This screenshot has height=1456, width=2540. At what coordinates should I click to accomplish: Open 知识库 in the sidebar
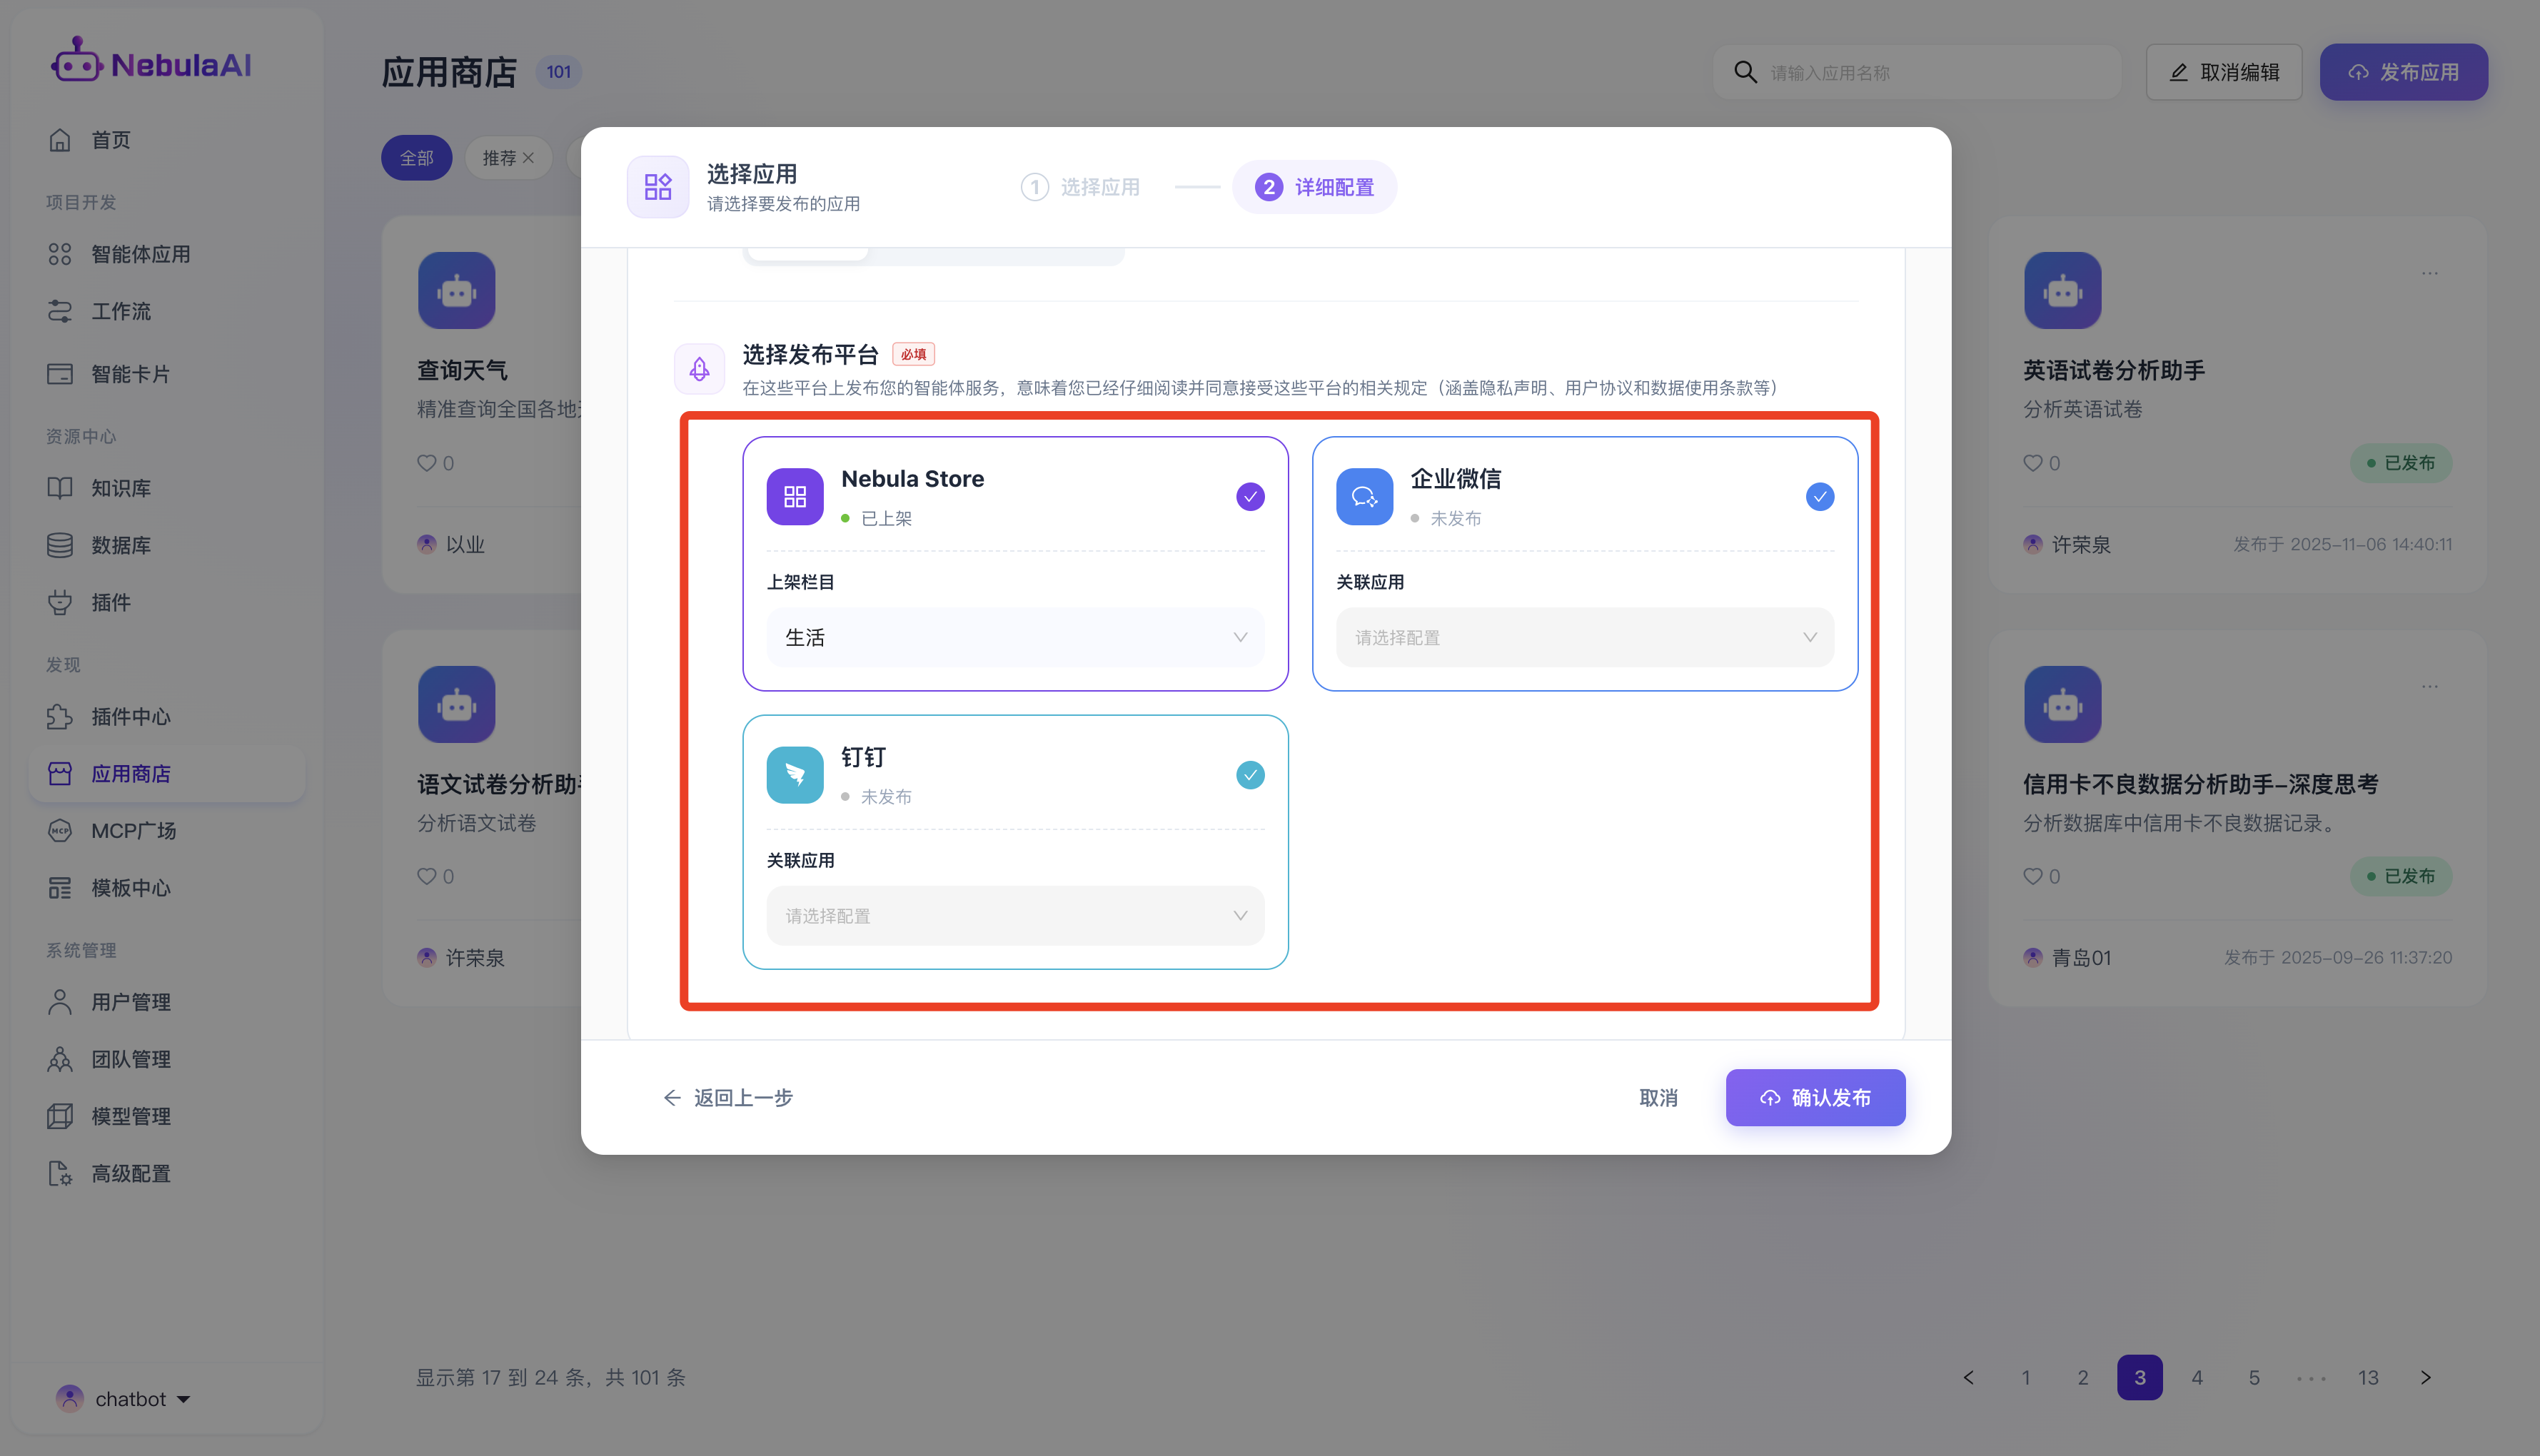pyautogui.click(x=121, y=488)
